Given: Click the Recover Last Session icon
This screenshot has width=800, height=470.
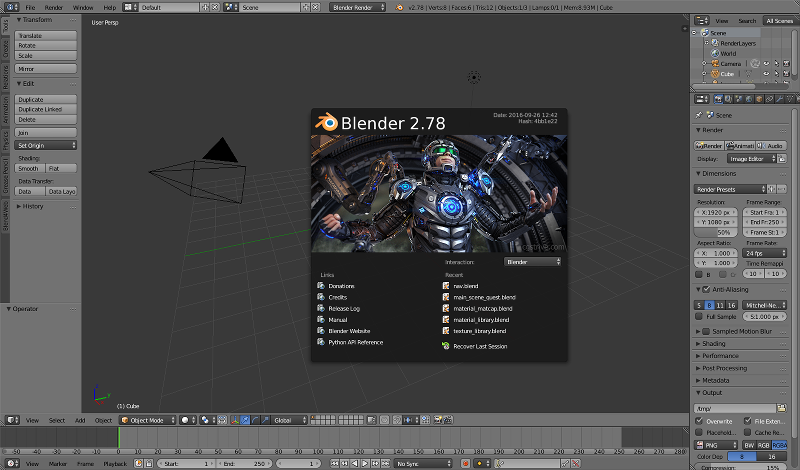Looking at the screenshot, I should coord(446,346).
